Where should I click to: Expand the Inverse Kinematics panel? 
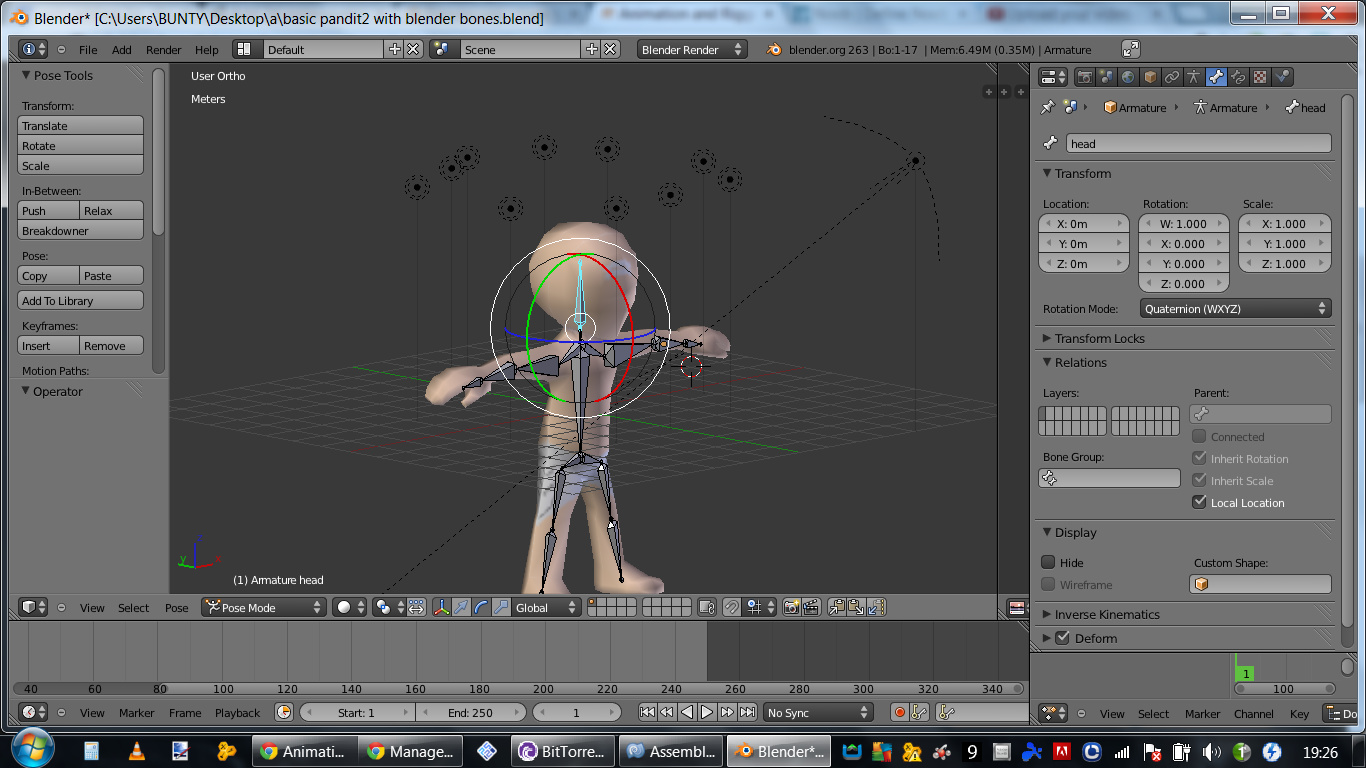pos(1107,614)
